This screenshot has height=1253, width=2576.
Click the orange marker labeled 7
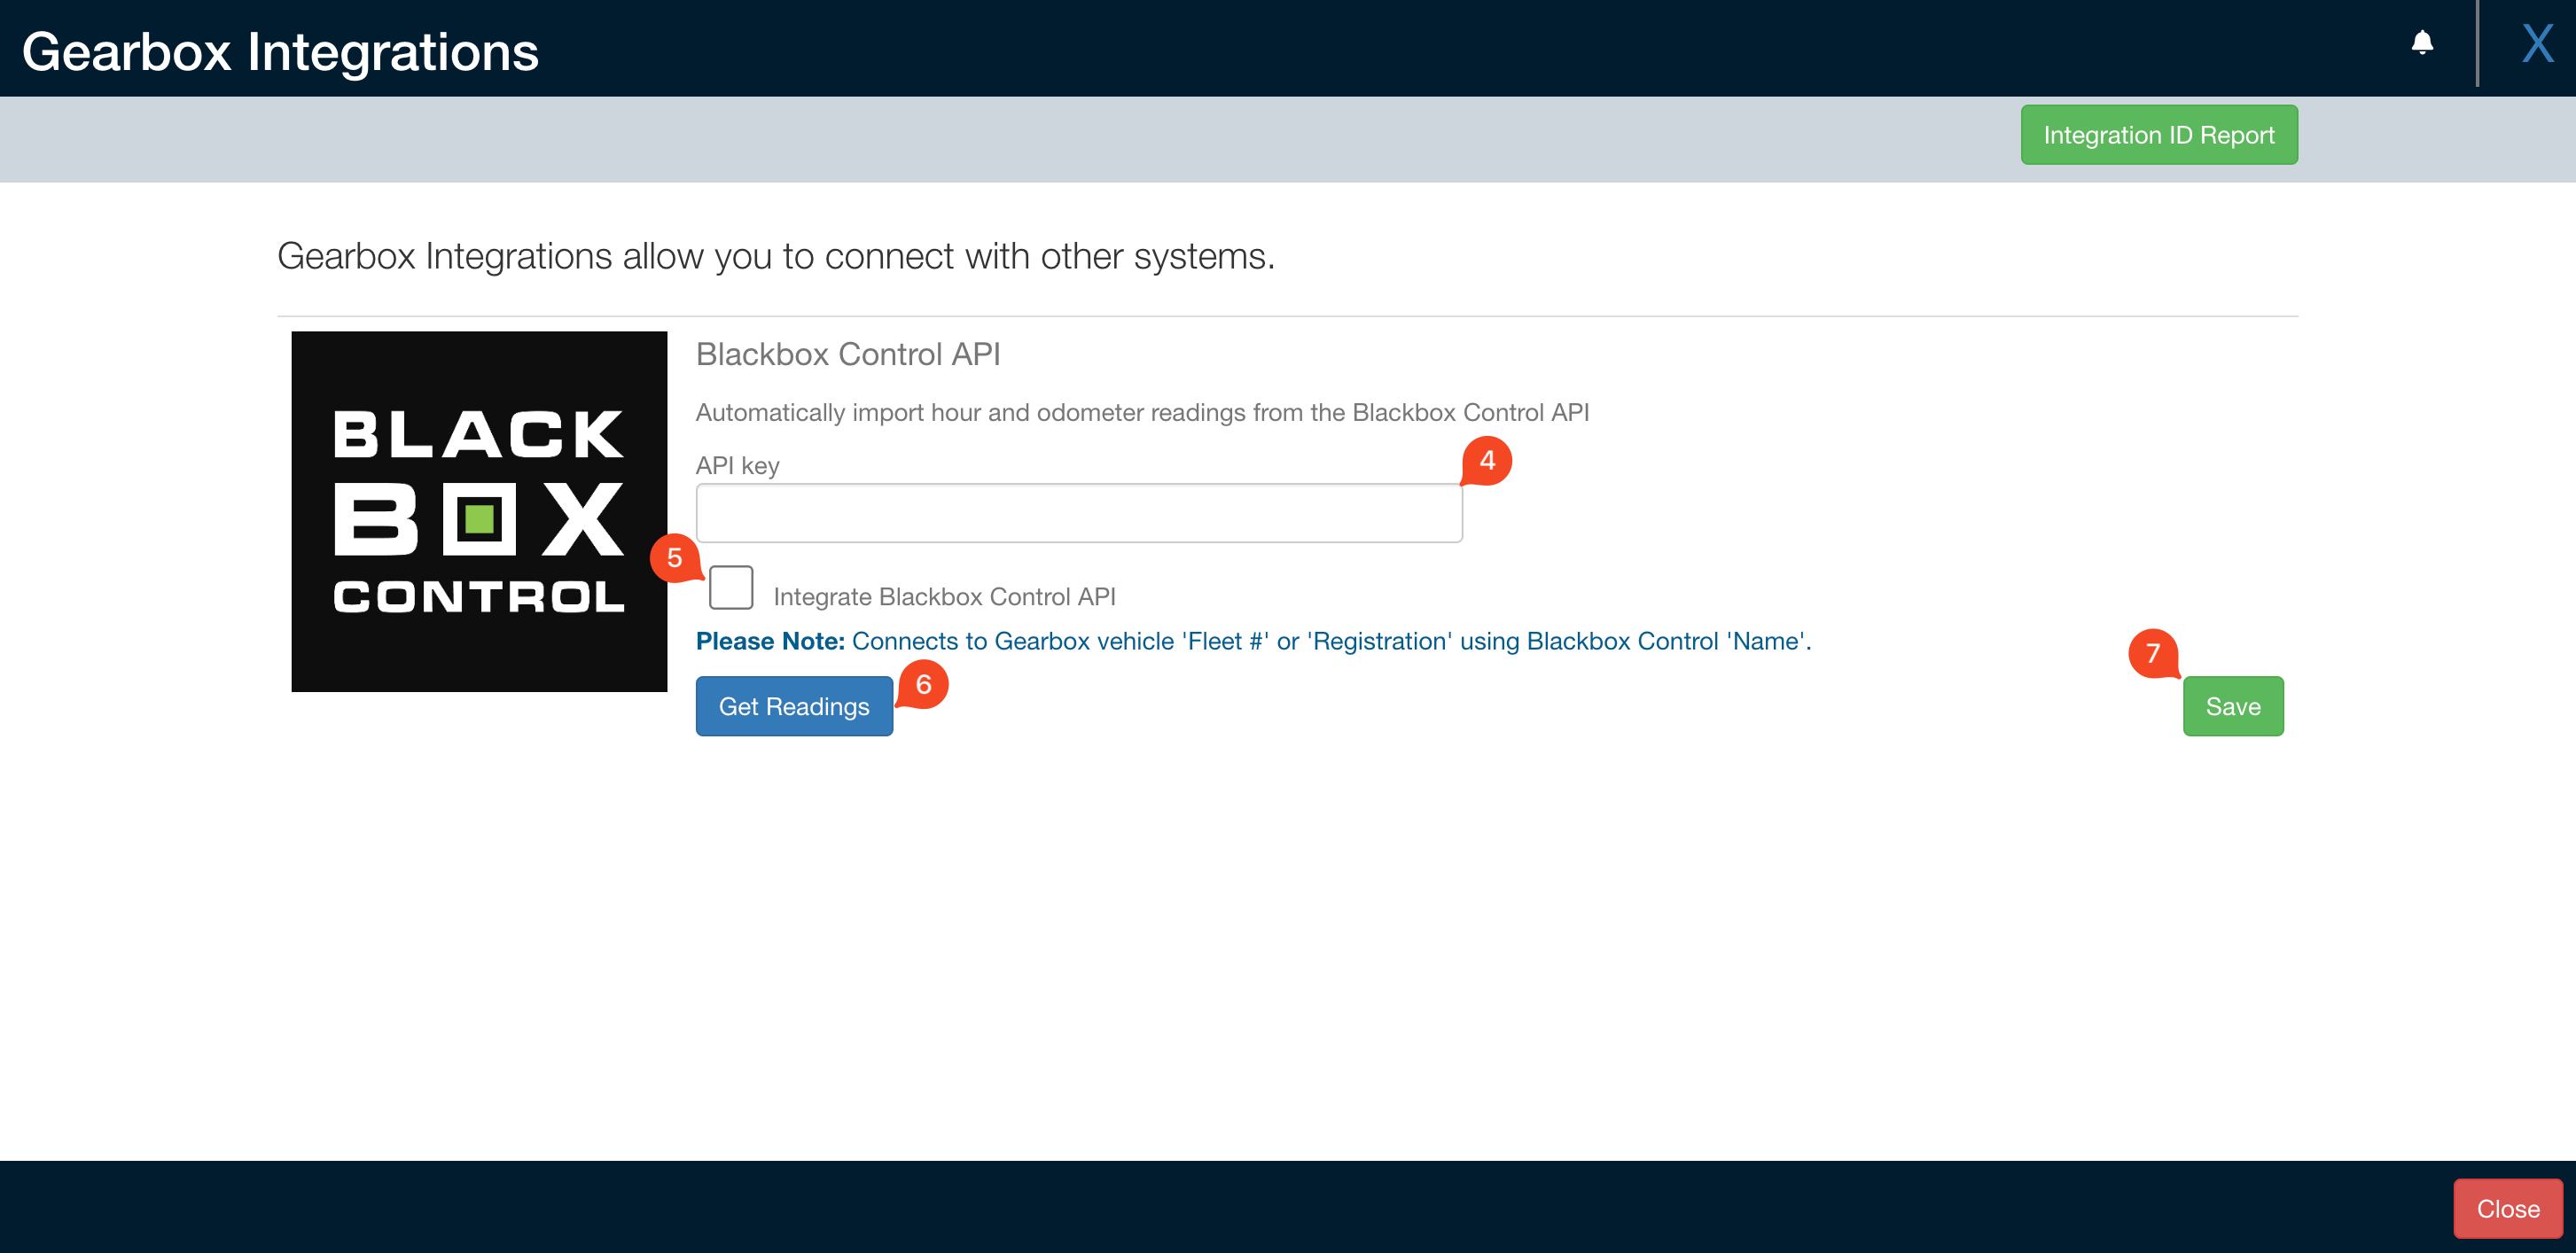2152,654
